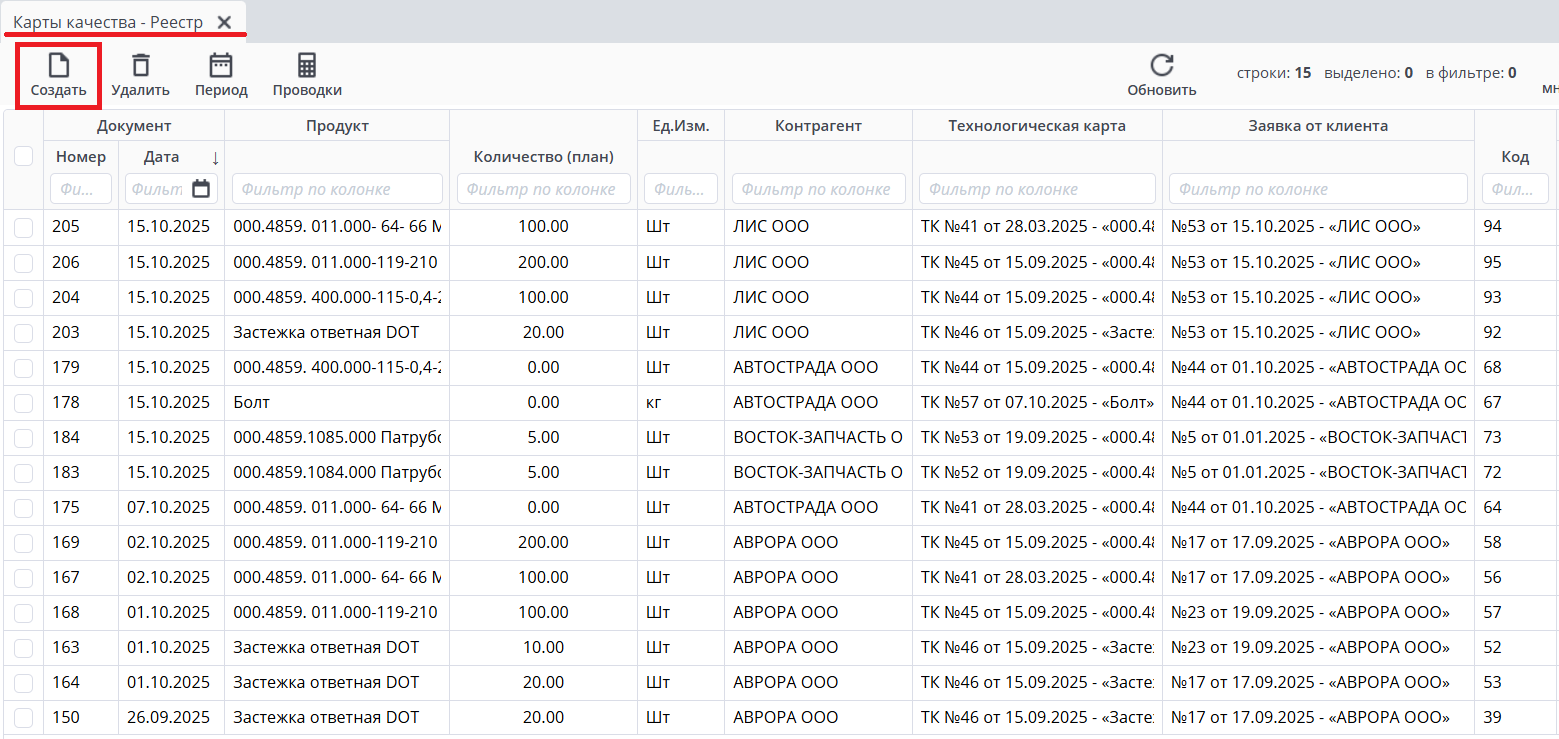The width and height of the screenshot is (1559, 739).
Task: Sort by the Номер column header
Action: point(81,157)
